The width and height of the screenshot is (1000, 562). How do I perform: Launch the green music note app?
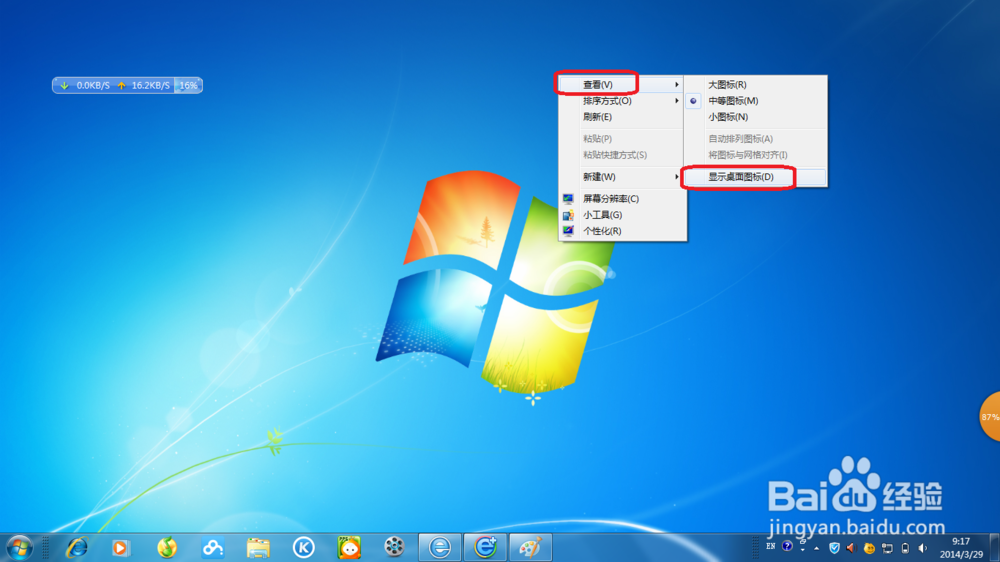167,547
